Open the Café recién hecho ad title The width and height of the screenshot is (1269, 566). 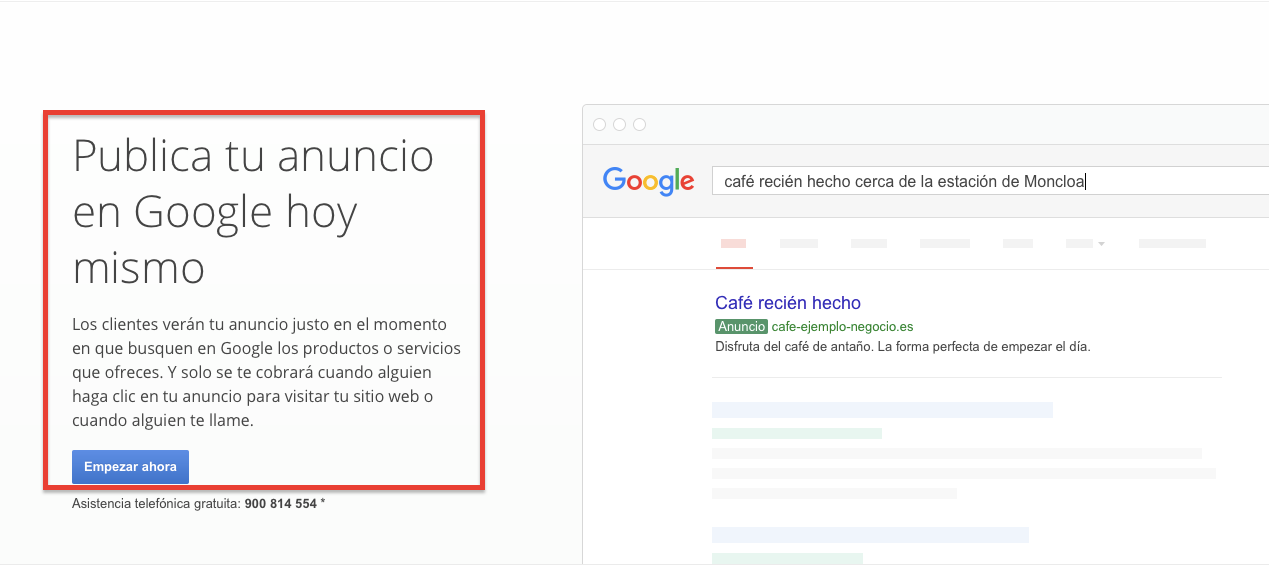(788, 303)
